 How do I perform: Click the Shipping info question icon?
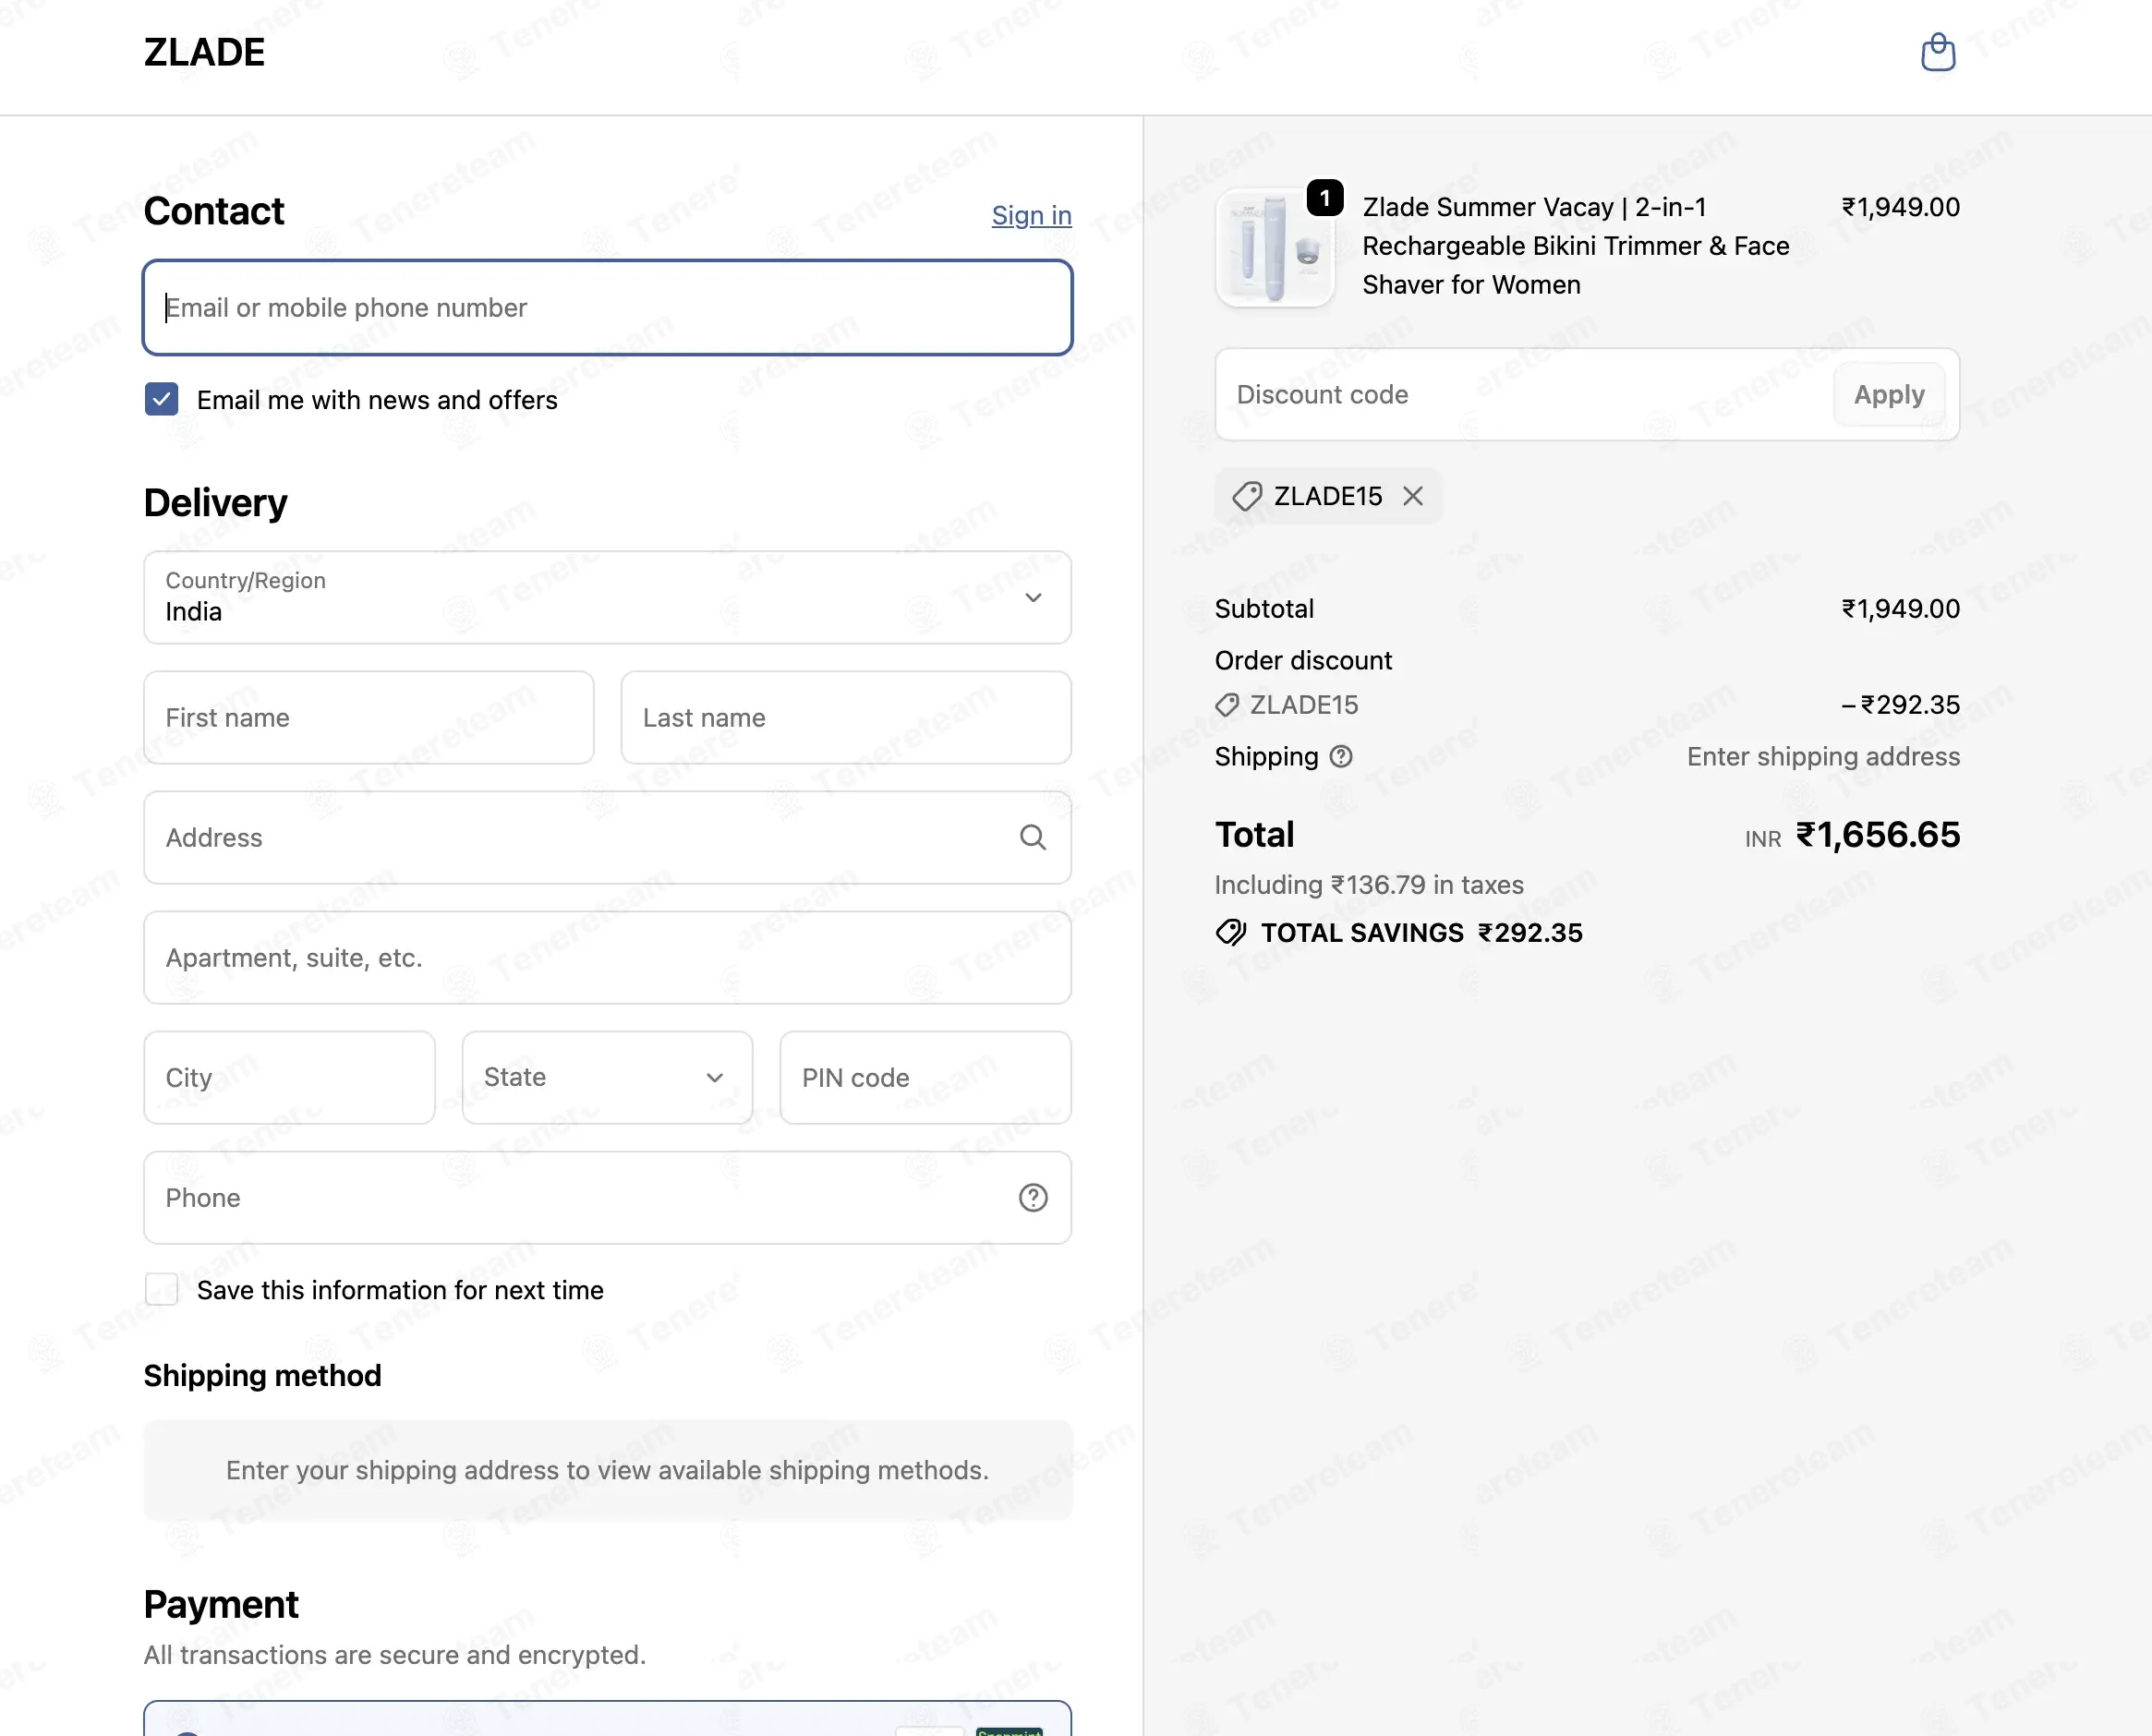[x=1341, y=757]
